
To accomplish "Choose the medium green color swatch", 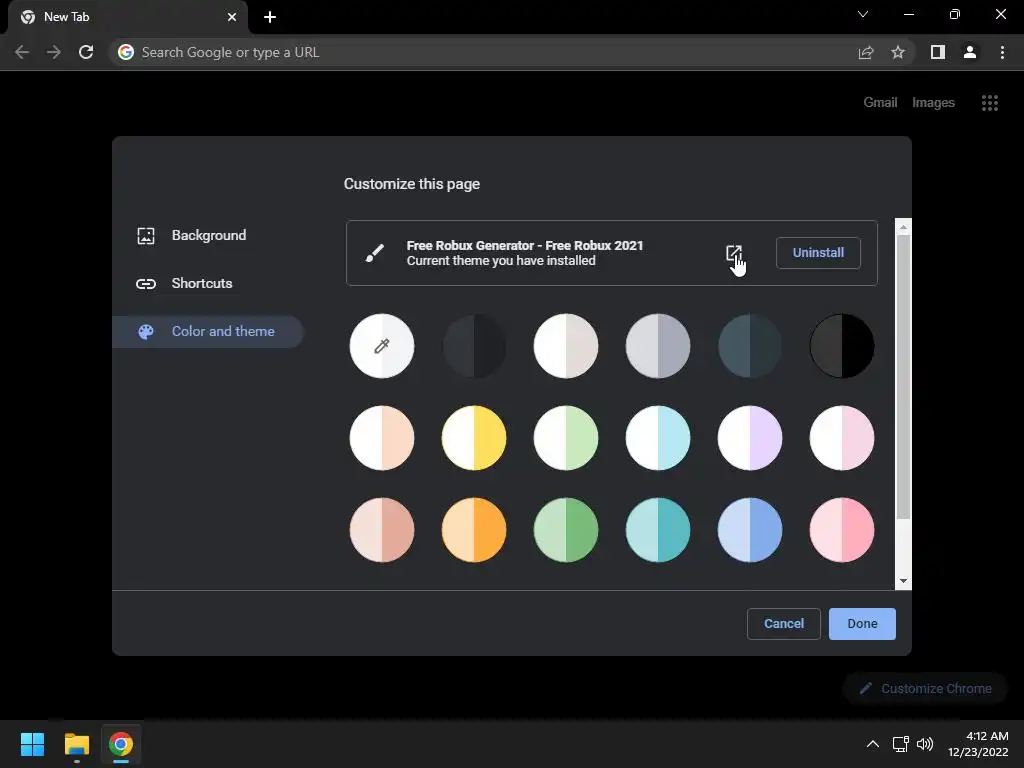I will tap(566, 530).
